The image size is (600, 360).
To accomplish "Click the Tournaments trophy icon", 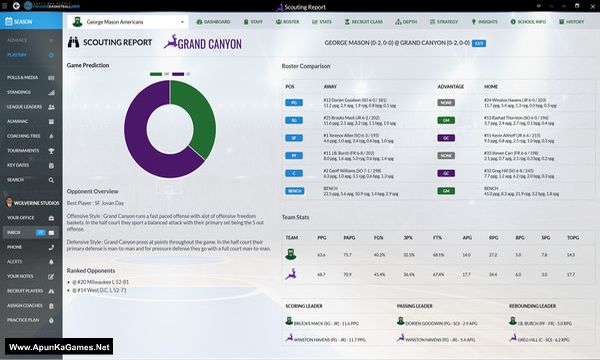I will pos(51,151).
